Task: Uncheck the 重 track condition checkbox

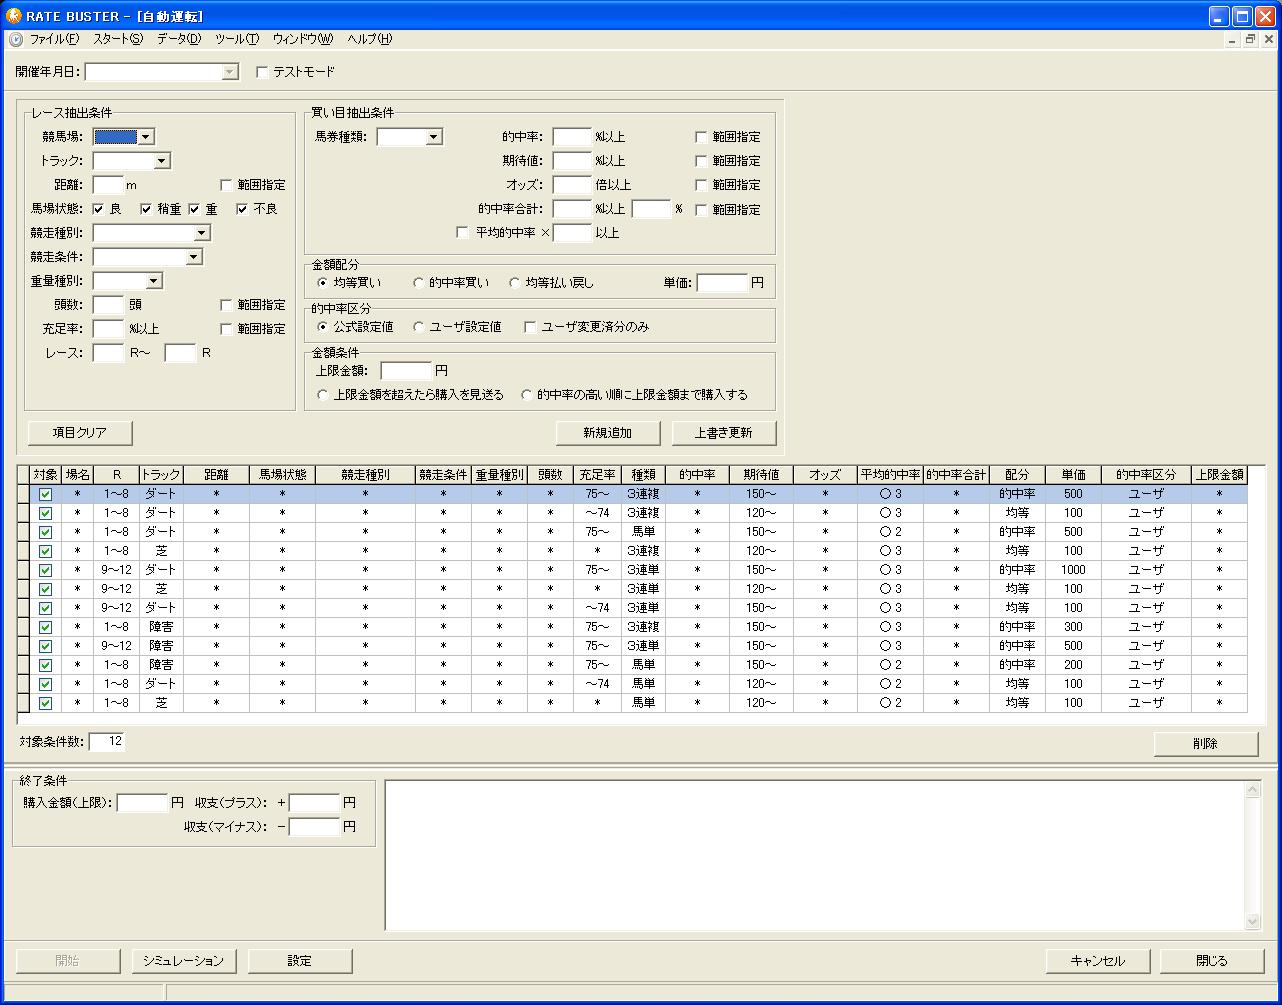Action: click(x=194, y=209)
